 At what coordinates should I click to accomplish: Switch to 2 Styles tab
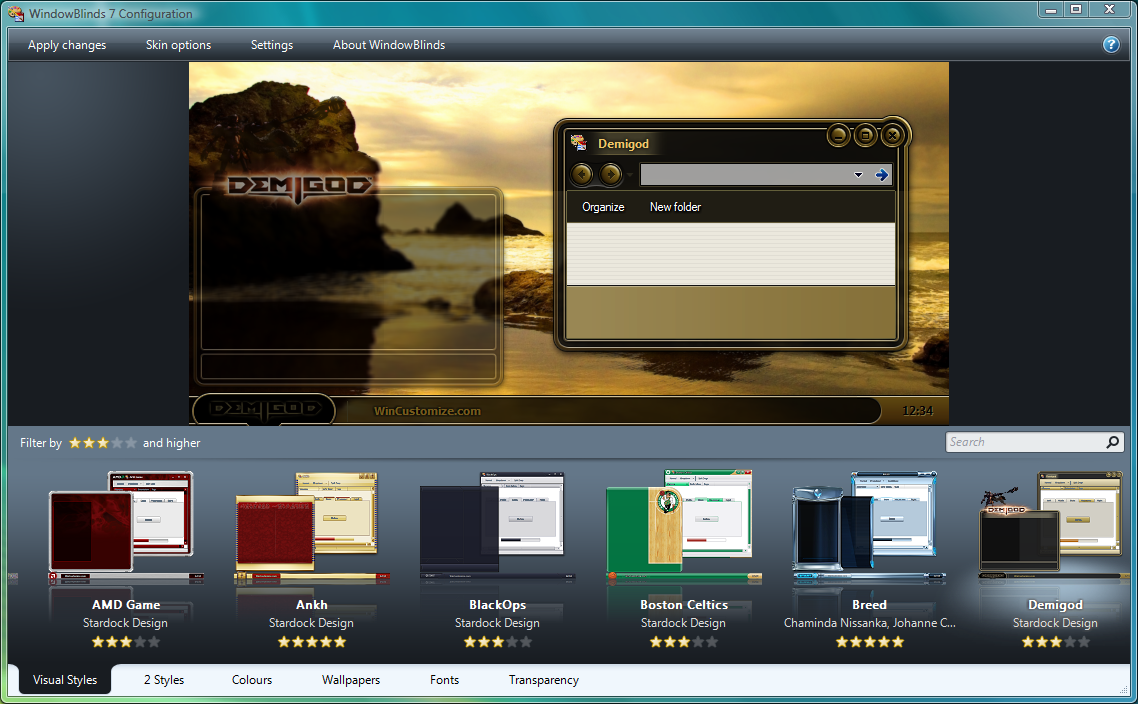click(x=164, y=680)
